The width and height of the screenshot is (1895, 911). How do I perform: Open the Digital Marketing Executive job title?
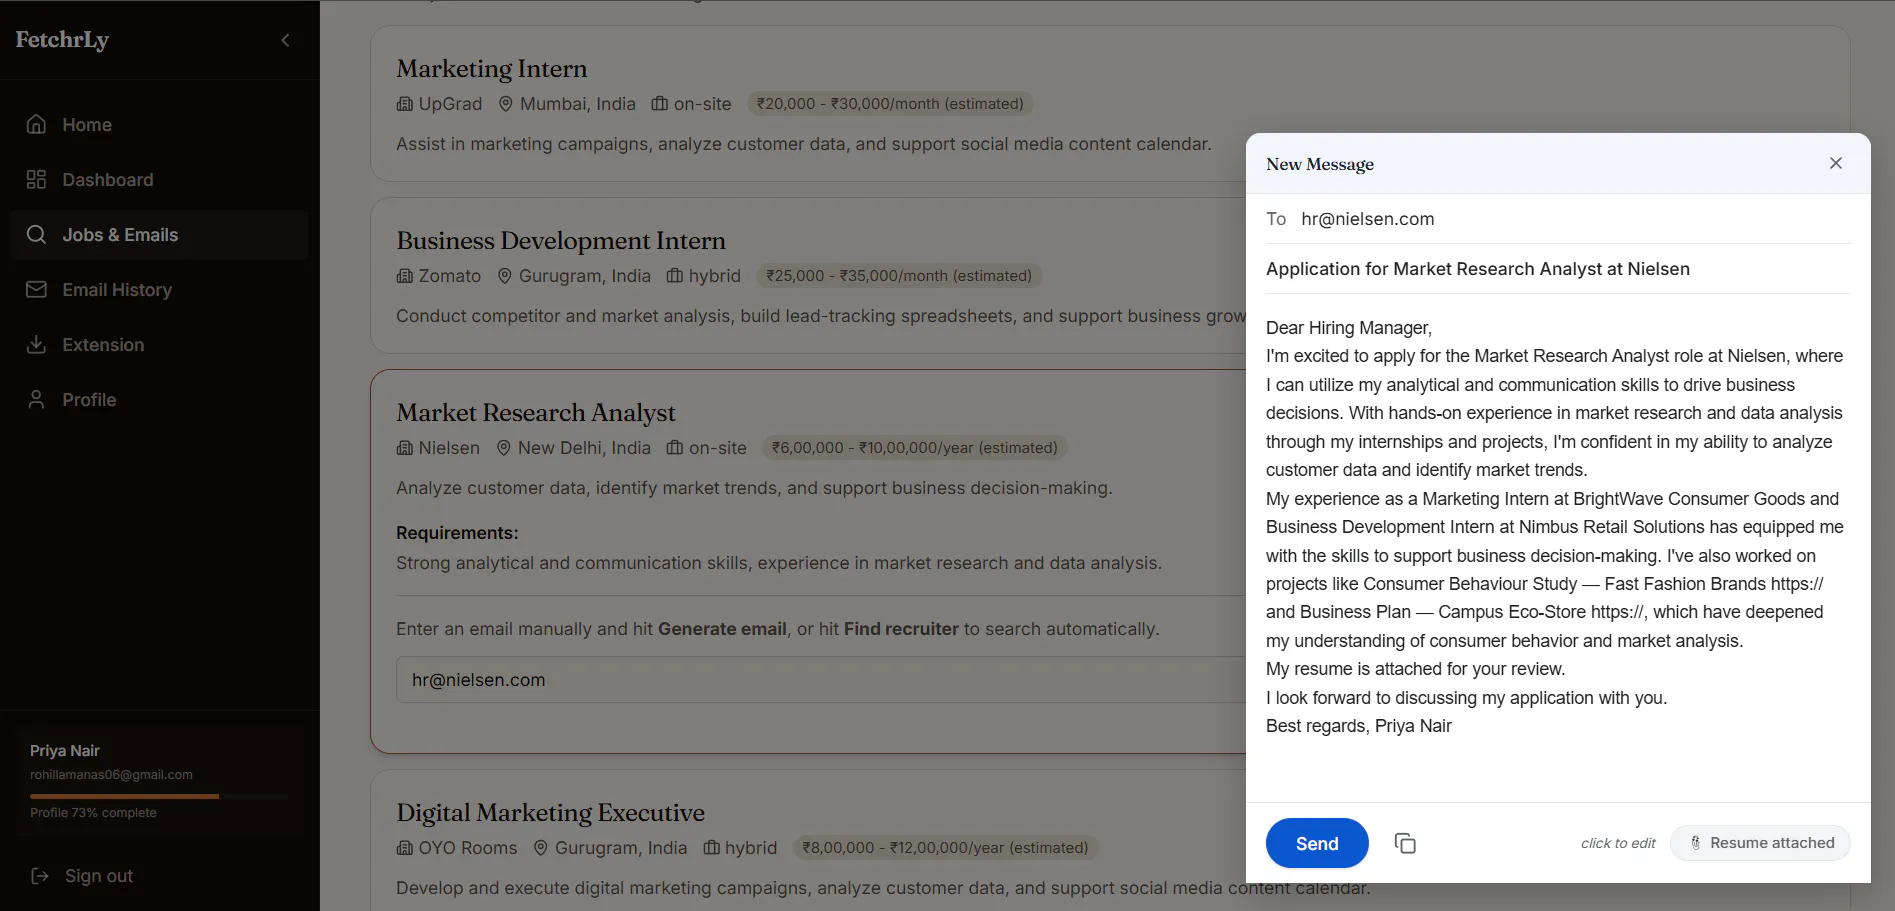pos(550,812)
